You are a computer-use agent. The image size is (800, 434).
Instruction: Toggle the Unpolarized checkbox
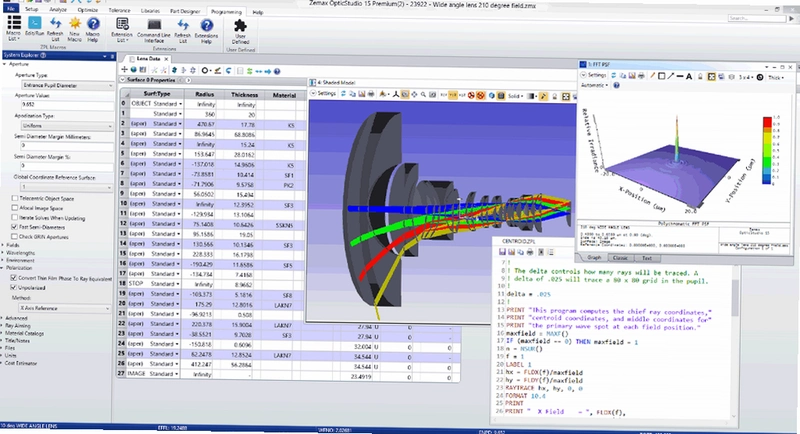14,288
